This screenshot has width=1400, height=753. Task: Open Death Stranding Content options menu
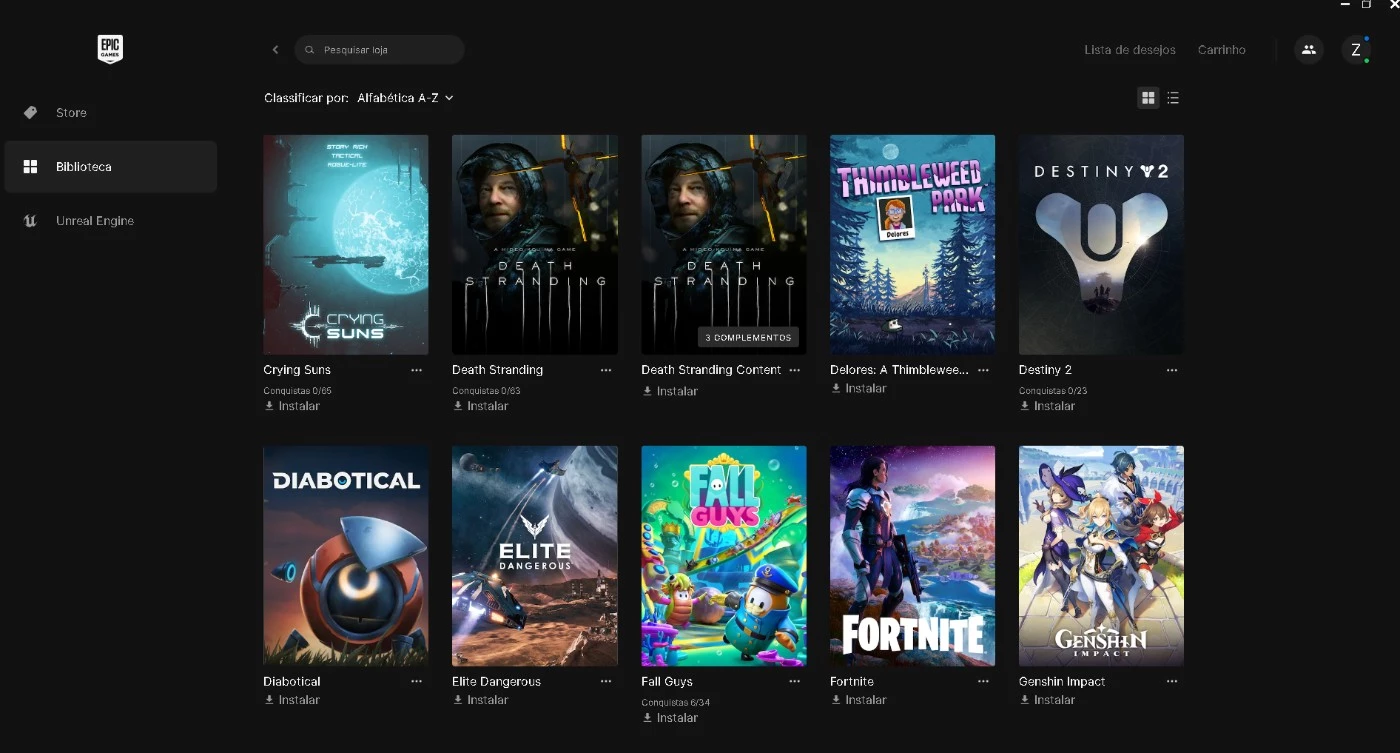click(795, 370)
